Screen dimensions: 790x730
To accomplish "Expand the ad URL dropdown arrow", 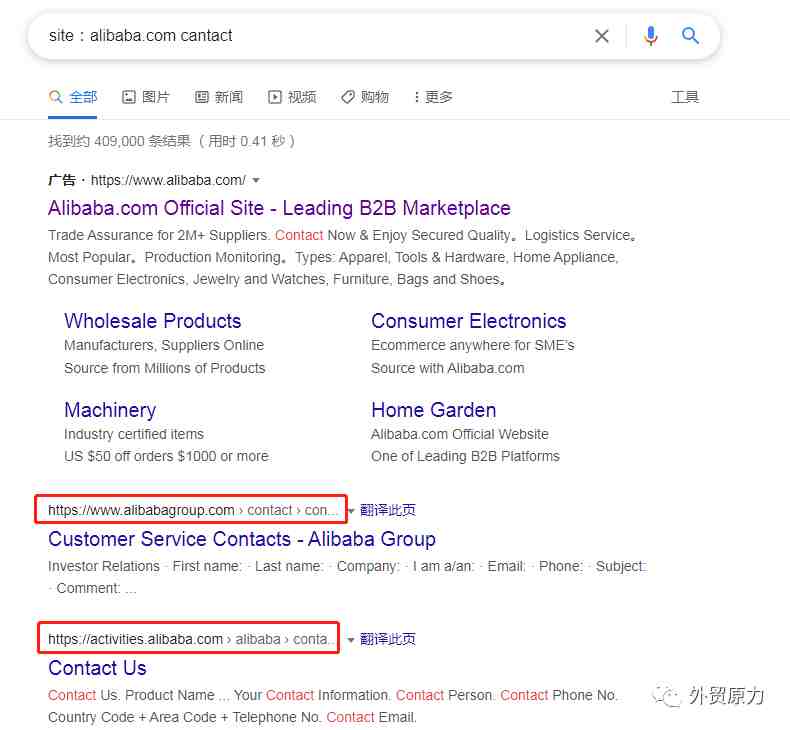I will pos(256,180).
